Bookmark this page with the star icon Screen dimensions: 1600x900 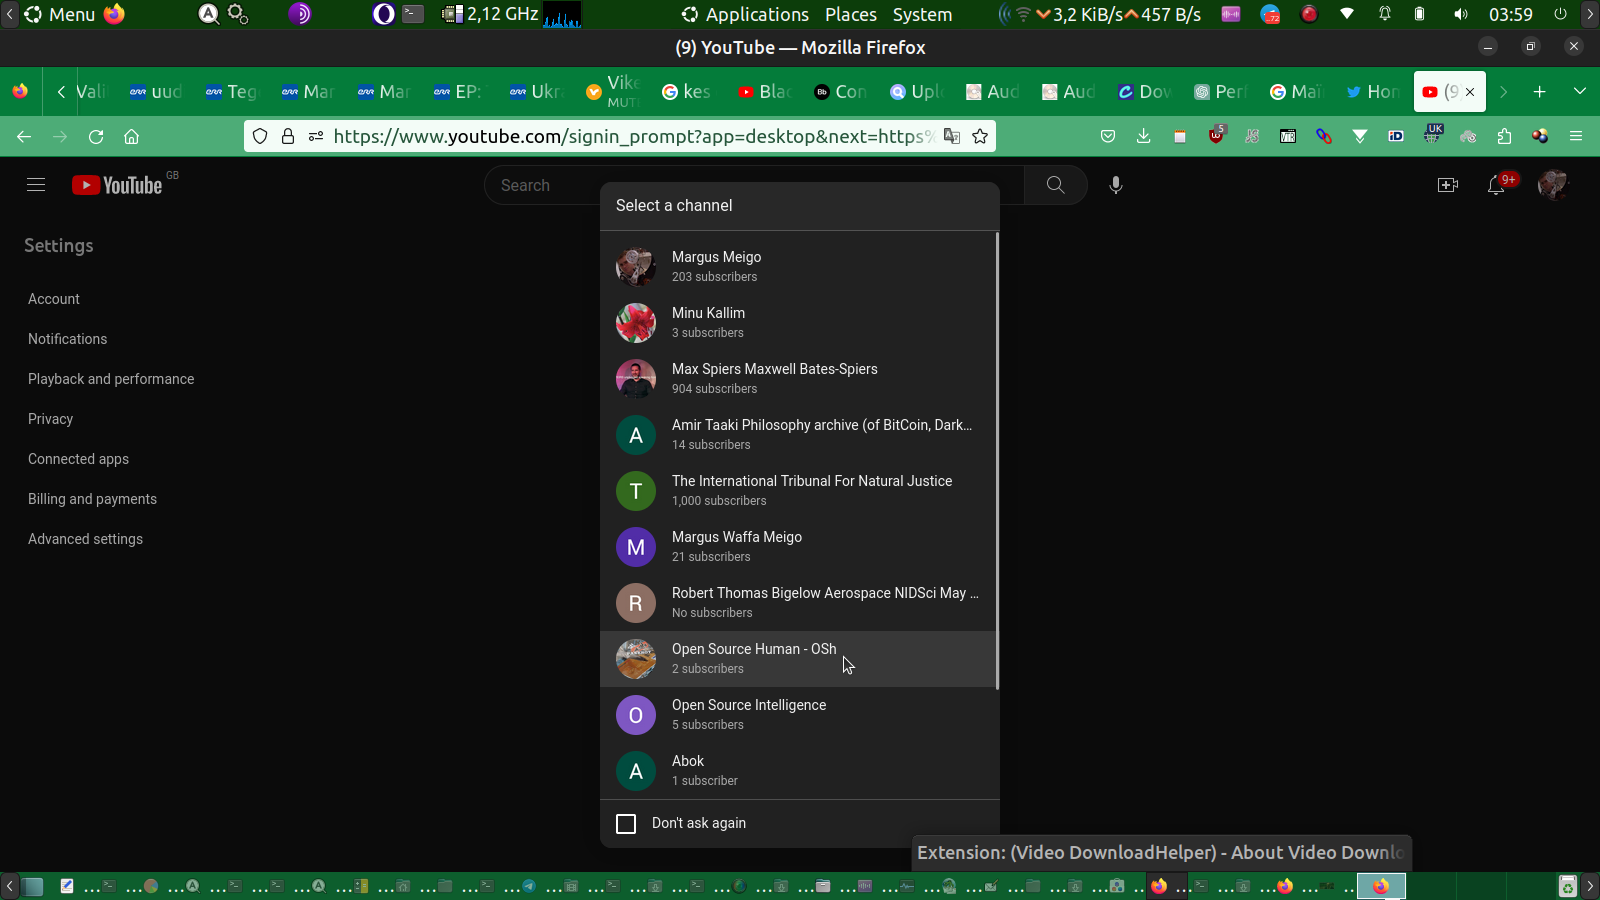tap(980, 137)
